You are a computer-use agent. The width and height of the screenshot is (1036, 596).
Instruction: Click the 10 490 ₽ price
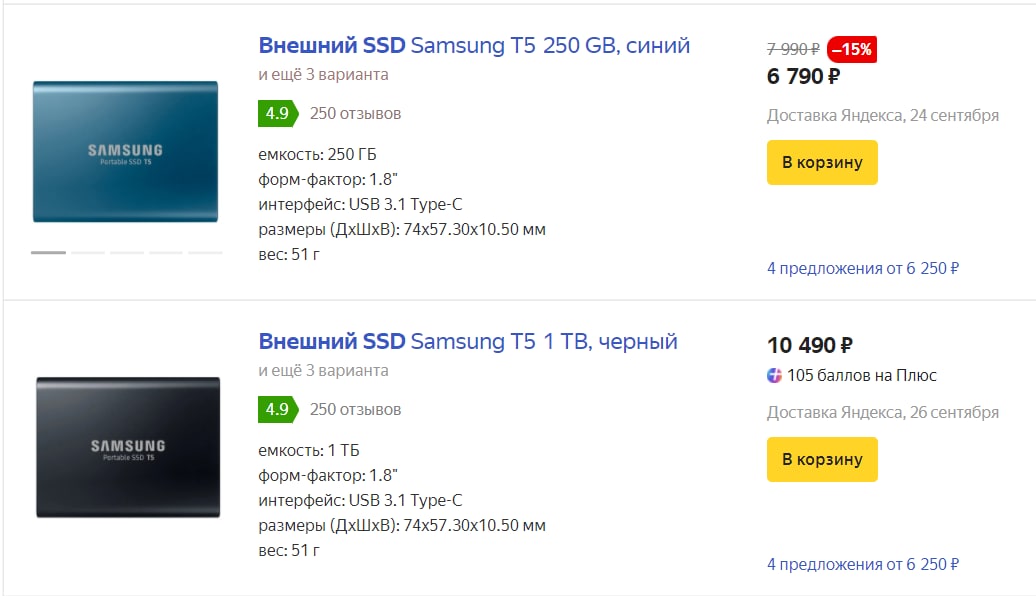809,346
